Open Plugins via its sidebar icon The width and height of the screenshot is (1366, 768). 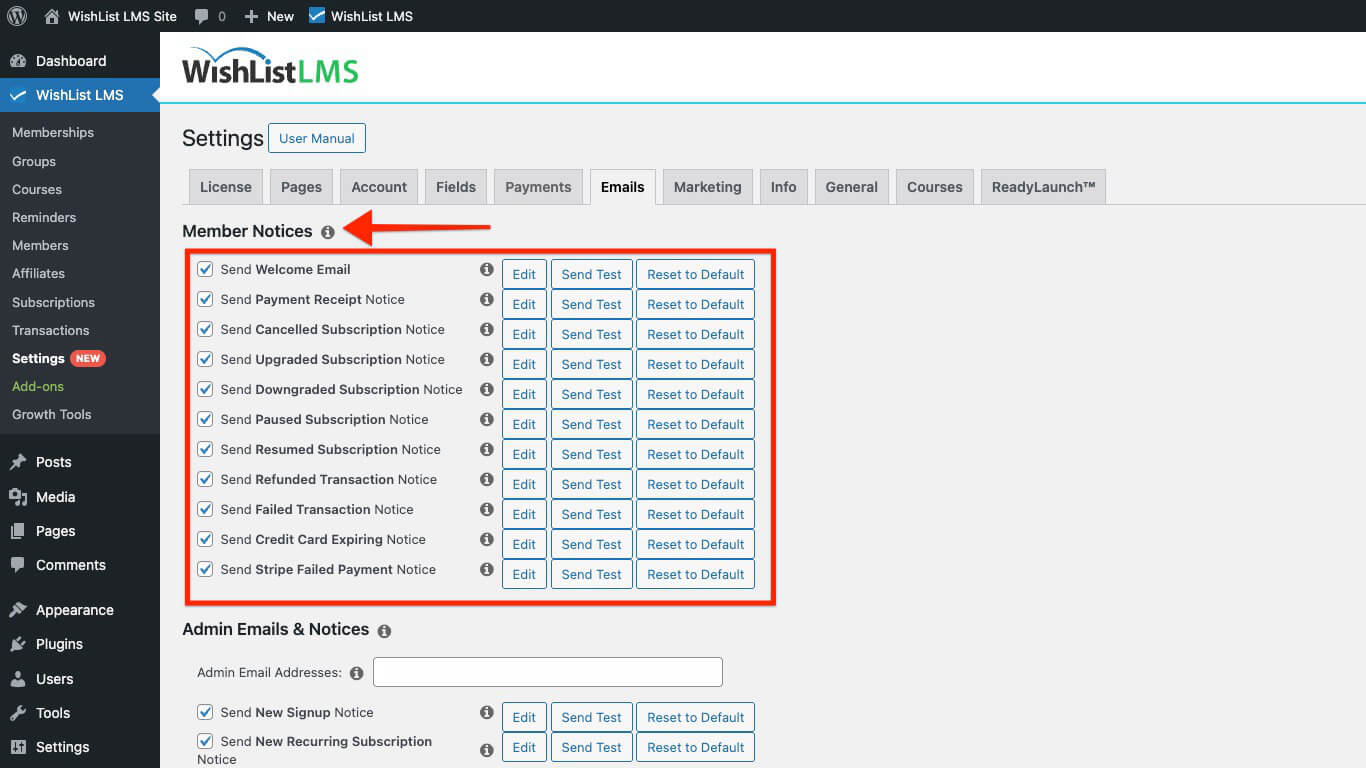click(x=20, y=644)
